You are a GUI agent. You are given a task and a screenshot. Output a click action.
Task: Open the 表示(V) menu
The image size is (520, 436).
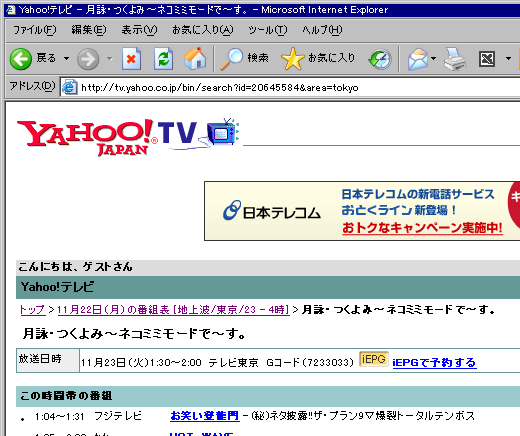coord(139,30)
